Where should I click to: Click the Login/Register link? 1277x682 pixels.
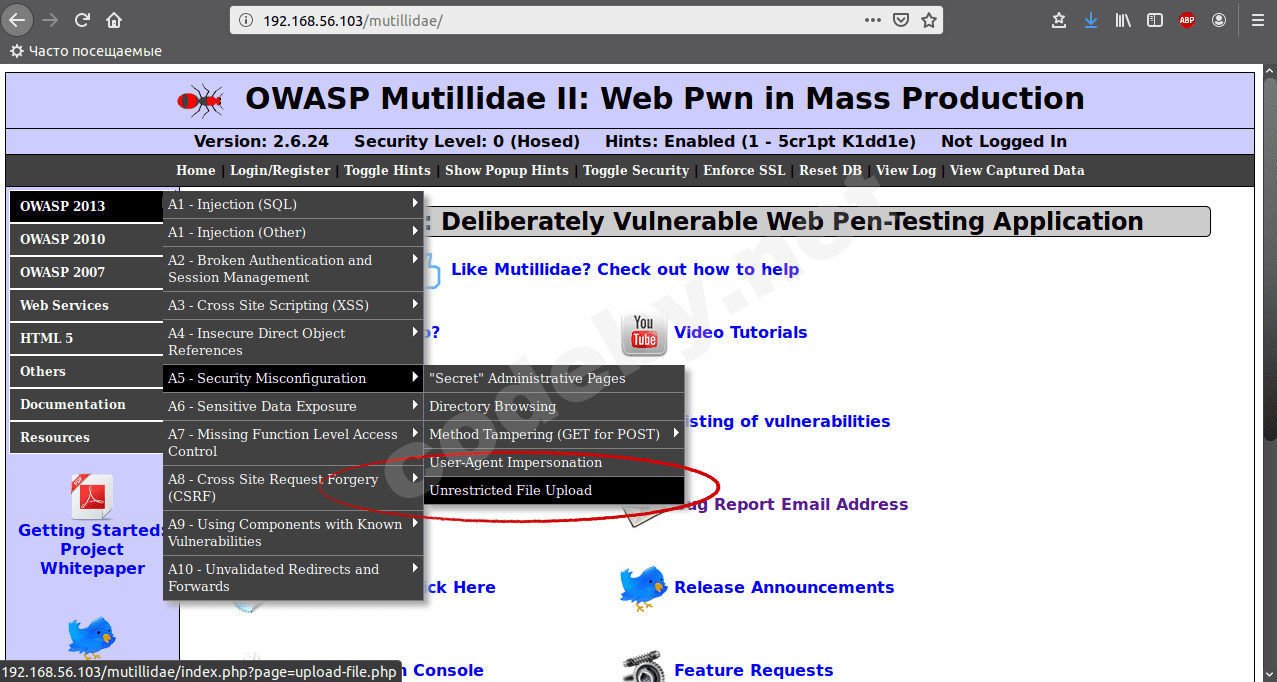(280, 170)
